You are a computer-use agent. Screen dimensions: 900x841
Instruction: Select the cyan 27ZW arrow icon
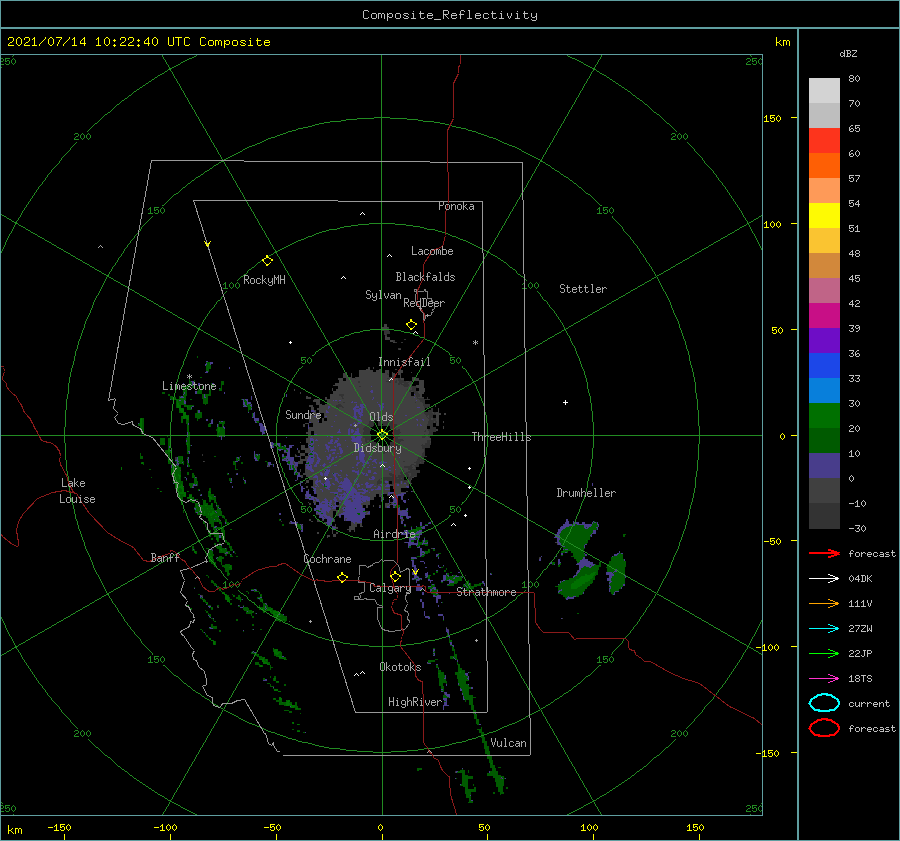[x=824, y=629]
